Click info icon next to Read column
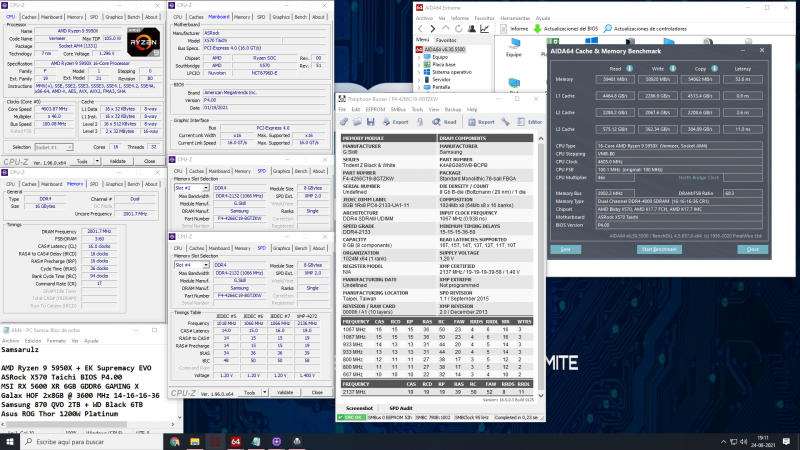 pyautogui.click(x=629, y=68)
